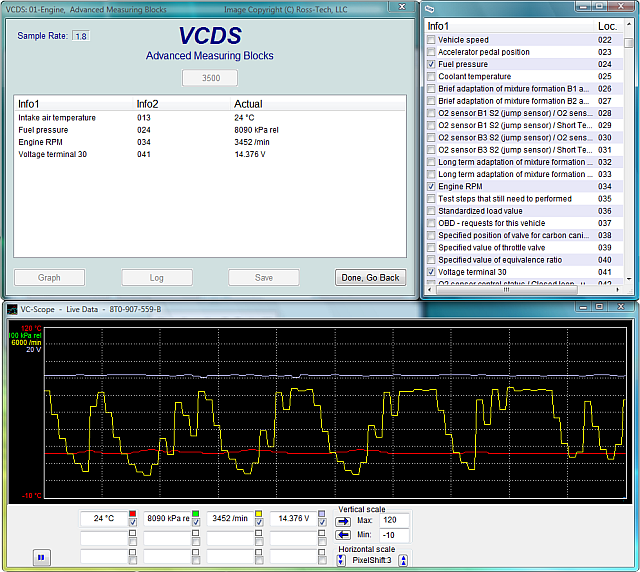Click the VC-Scope title bar icon
The image size is (640, 572).
tap(12, 309)
